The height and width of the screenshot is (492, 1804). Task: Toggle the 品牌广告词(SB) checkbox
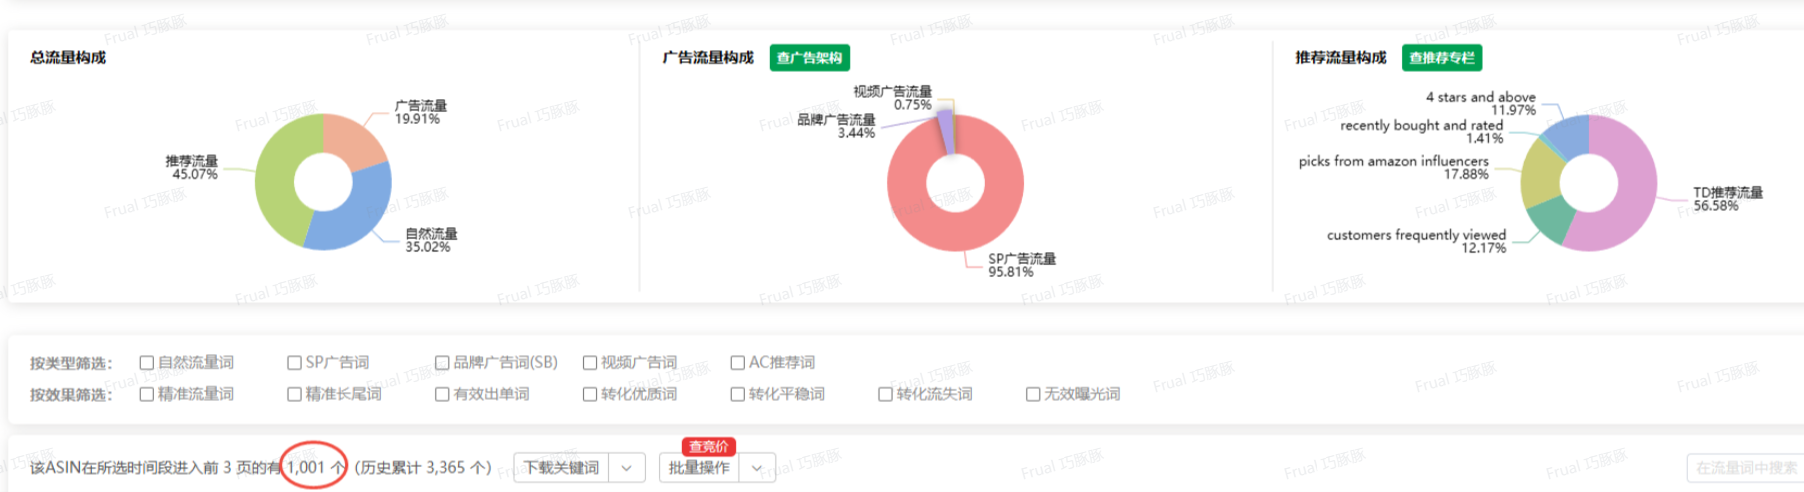[x=442, y=363]
